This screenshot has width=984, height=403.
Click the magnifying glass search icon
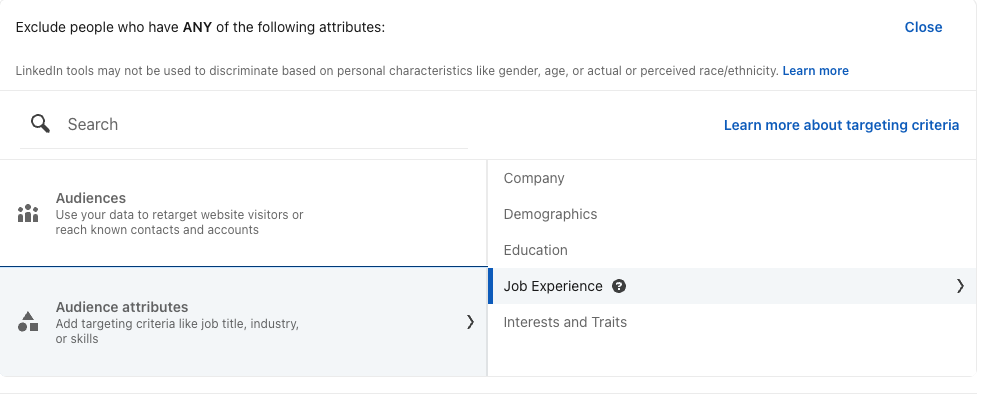[x=40, y=124]
